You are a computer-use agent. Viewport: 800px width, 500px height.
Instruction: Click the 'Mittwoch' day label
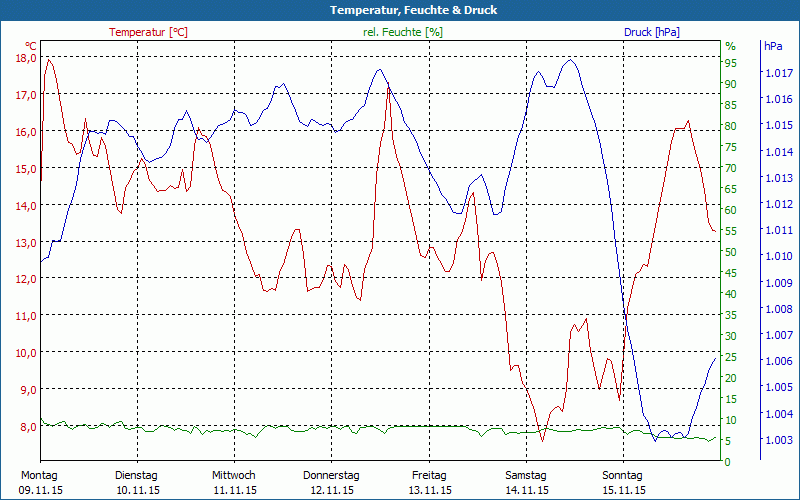[234, 476]
